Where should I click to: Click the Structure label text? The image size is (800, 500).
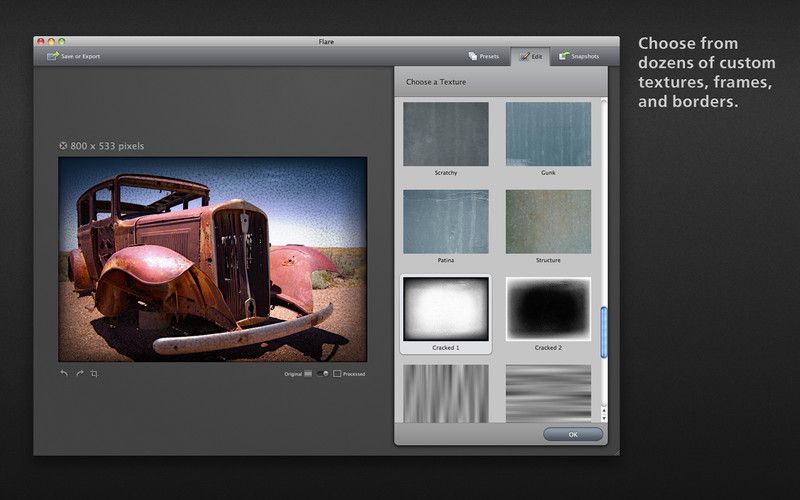(548, 260)
